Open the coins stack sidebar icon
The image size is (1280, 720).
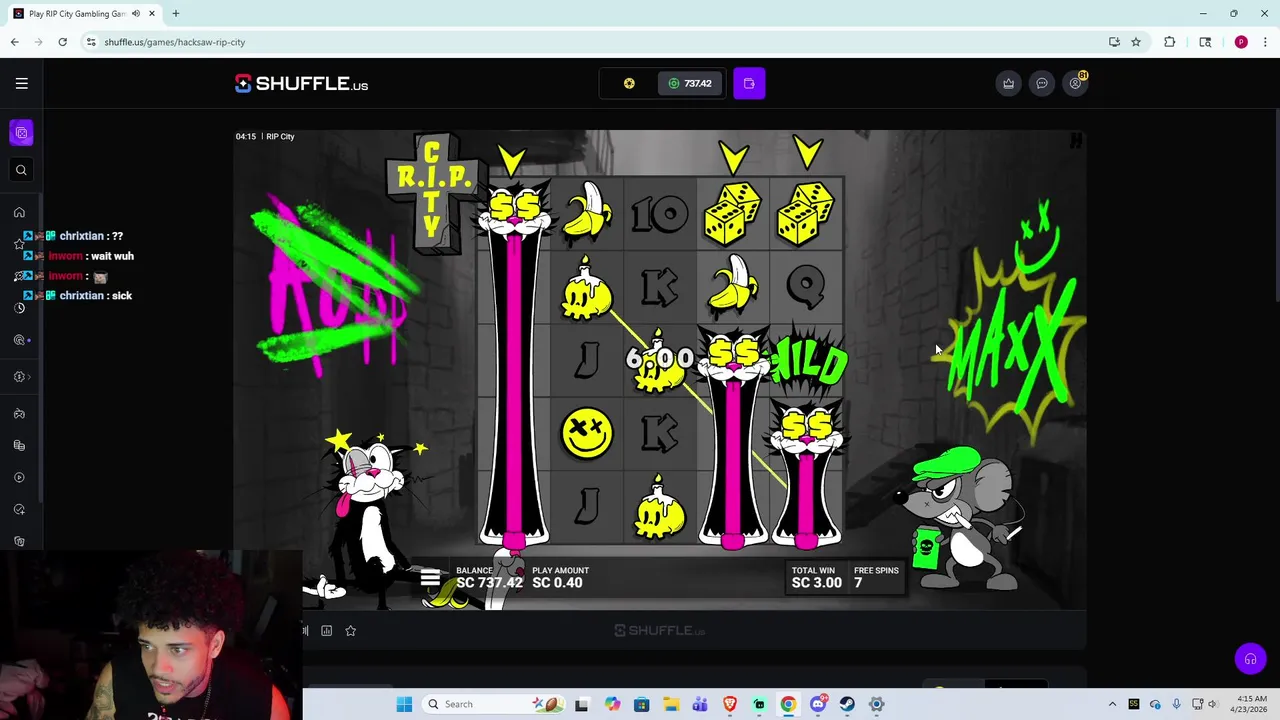pyautogui.click(x=19, y=445)
